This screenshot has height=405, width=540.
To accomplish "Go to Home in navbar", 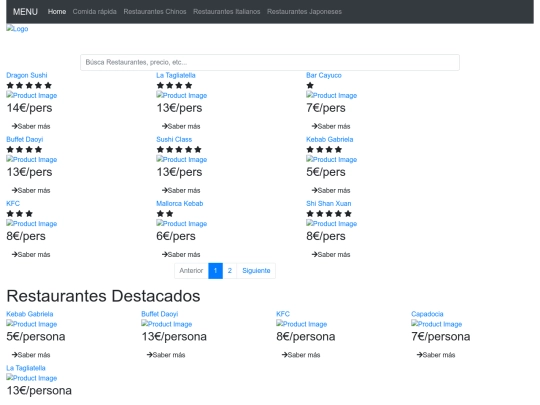I will point(57,12).
